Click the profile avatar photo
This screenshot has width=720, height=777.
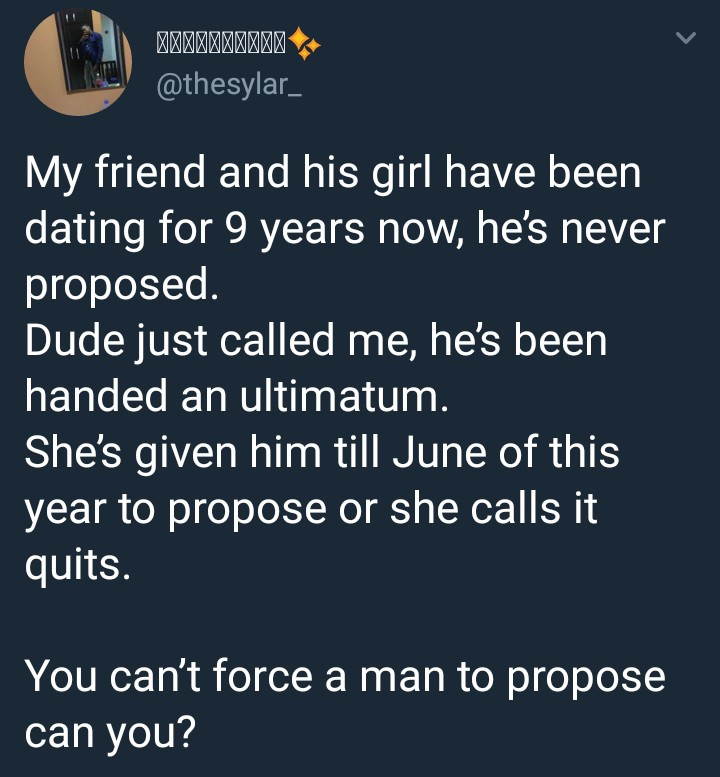coord(79,63)
